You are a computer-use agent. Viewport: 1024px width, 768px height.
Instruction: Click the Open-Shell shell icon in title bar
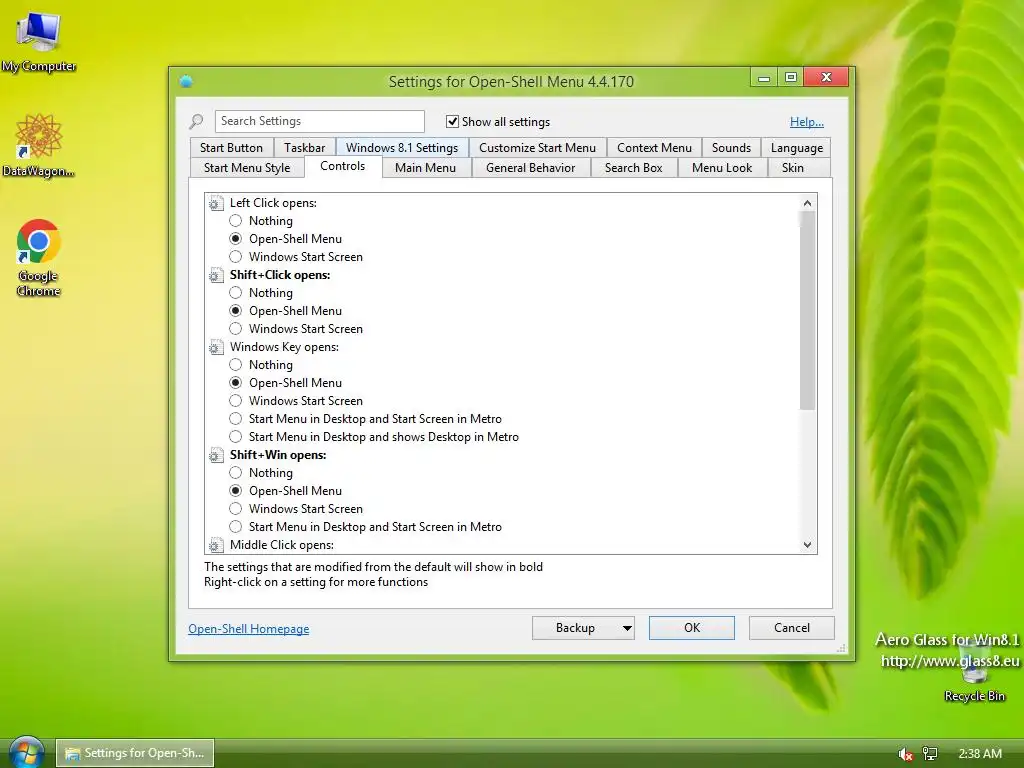[186, 81]
